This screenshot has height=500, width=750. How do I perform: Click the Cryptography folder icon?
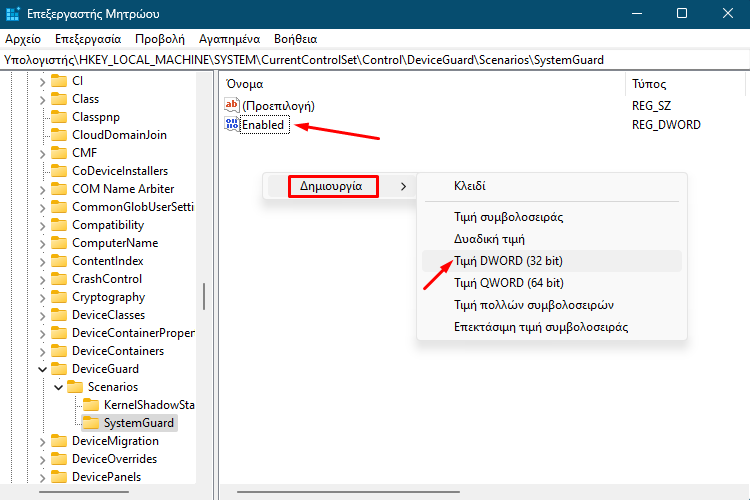click(59, 297)
